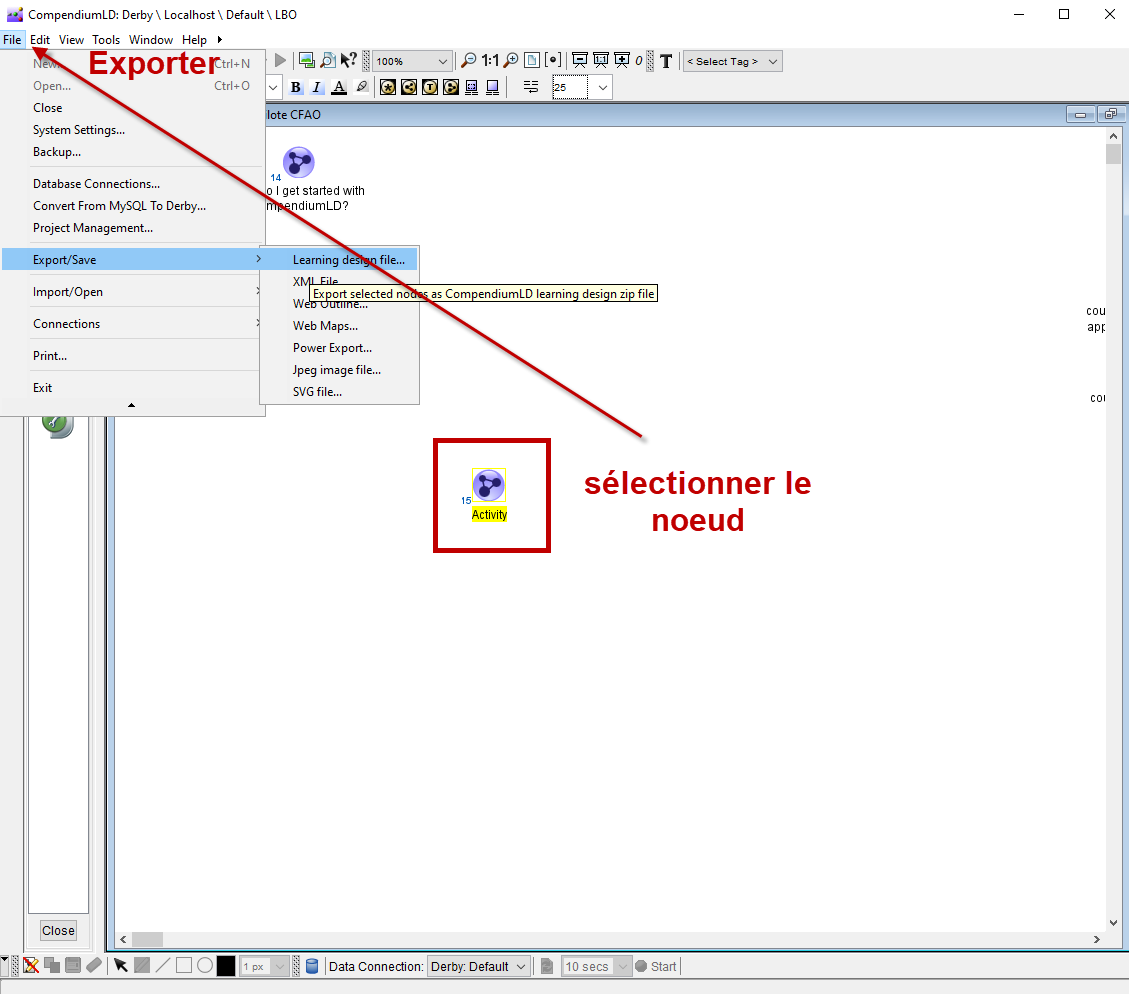Image resolution: width=1129 pixels, height=994 pixels.
Task: Open the Tools menu
Action: point(106,40)
